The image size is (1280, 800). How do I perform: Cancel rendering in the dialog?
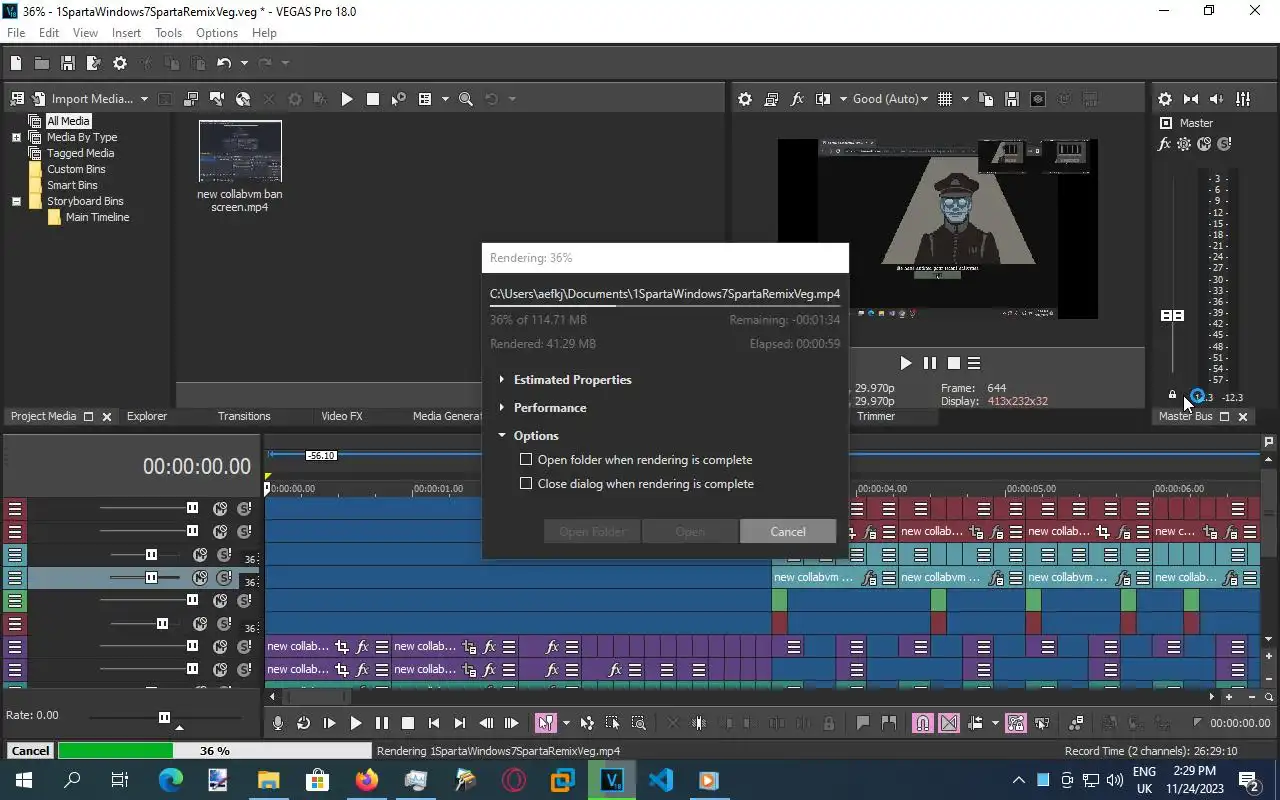tap(788, 531)
